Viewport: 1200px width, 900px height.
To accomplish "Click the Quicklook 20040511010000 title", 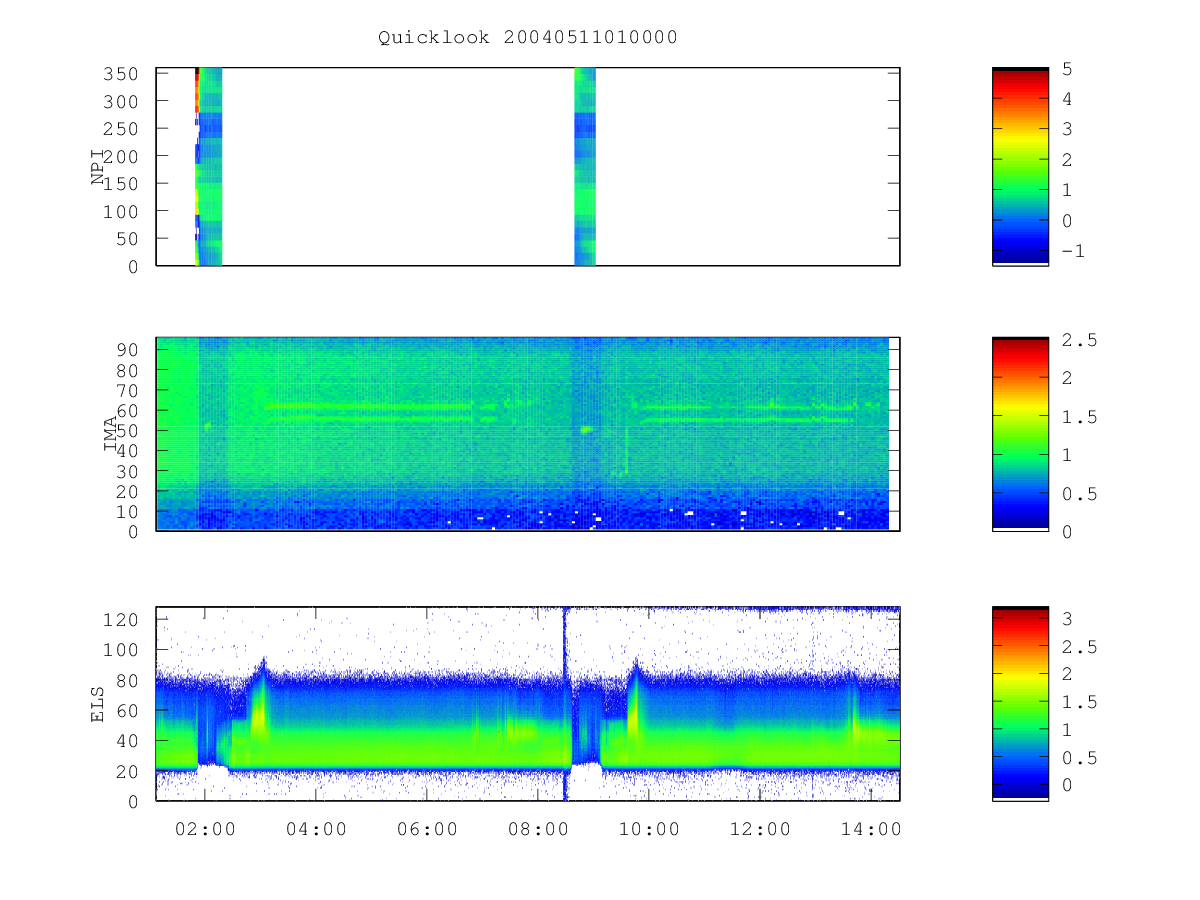I will (x=528, y=38).
